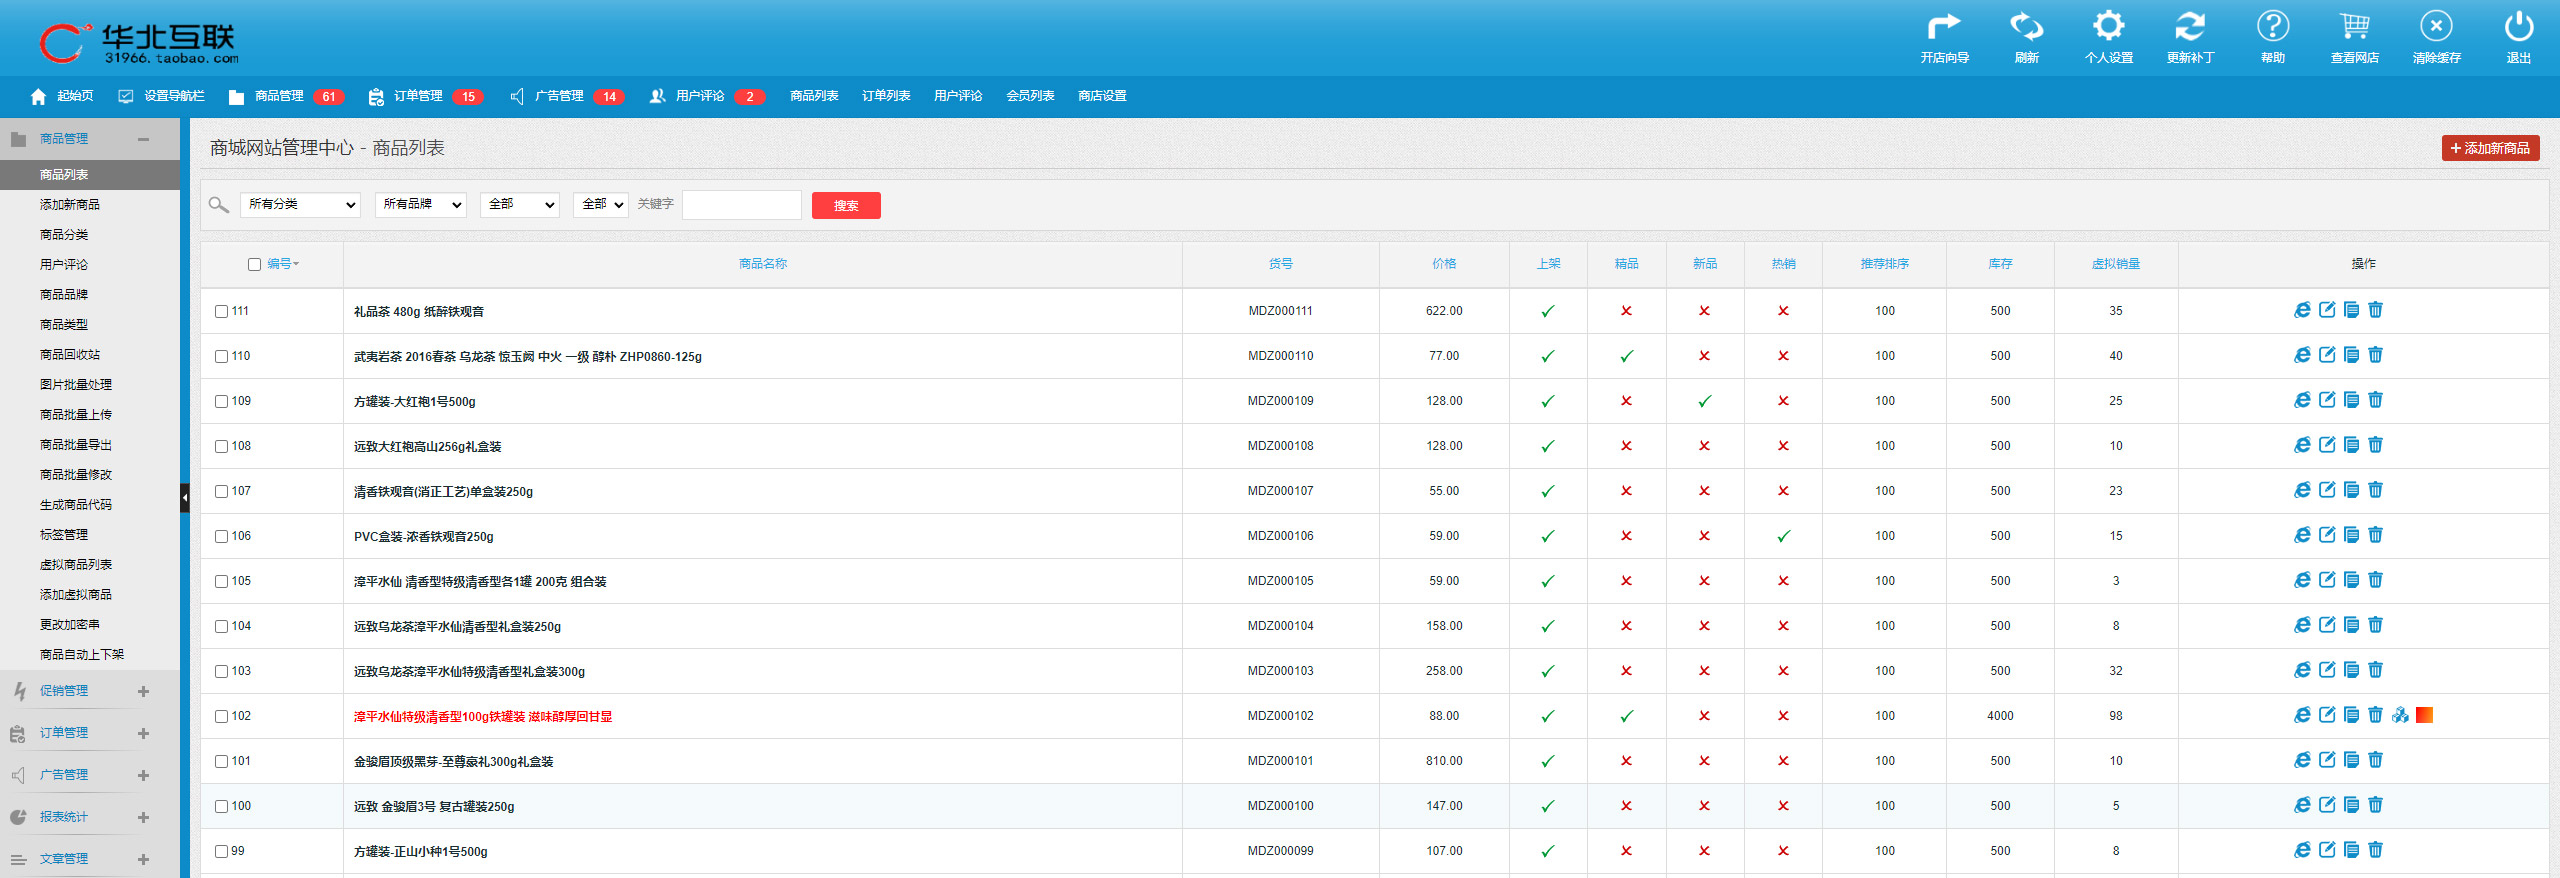
Task: Sort by the 库存 column header
Action: pyautogui.click(x=2000, y=264)
